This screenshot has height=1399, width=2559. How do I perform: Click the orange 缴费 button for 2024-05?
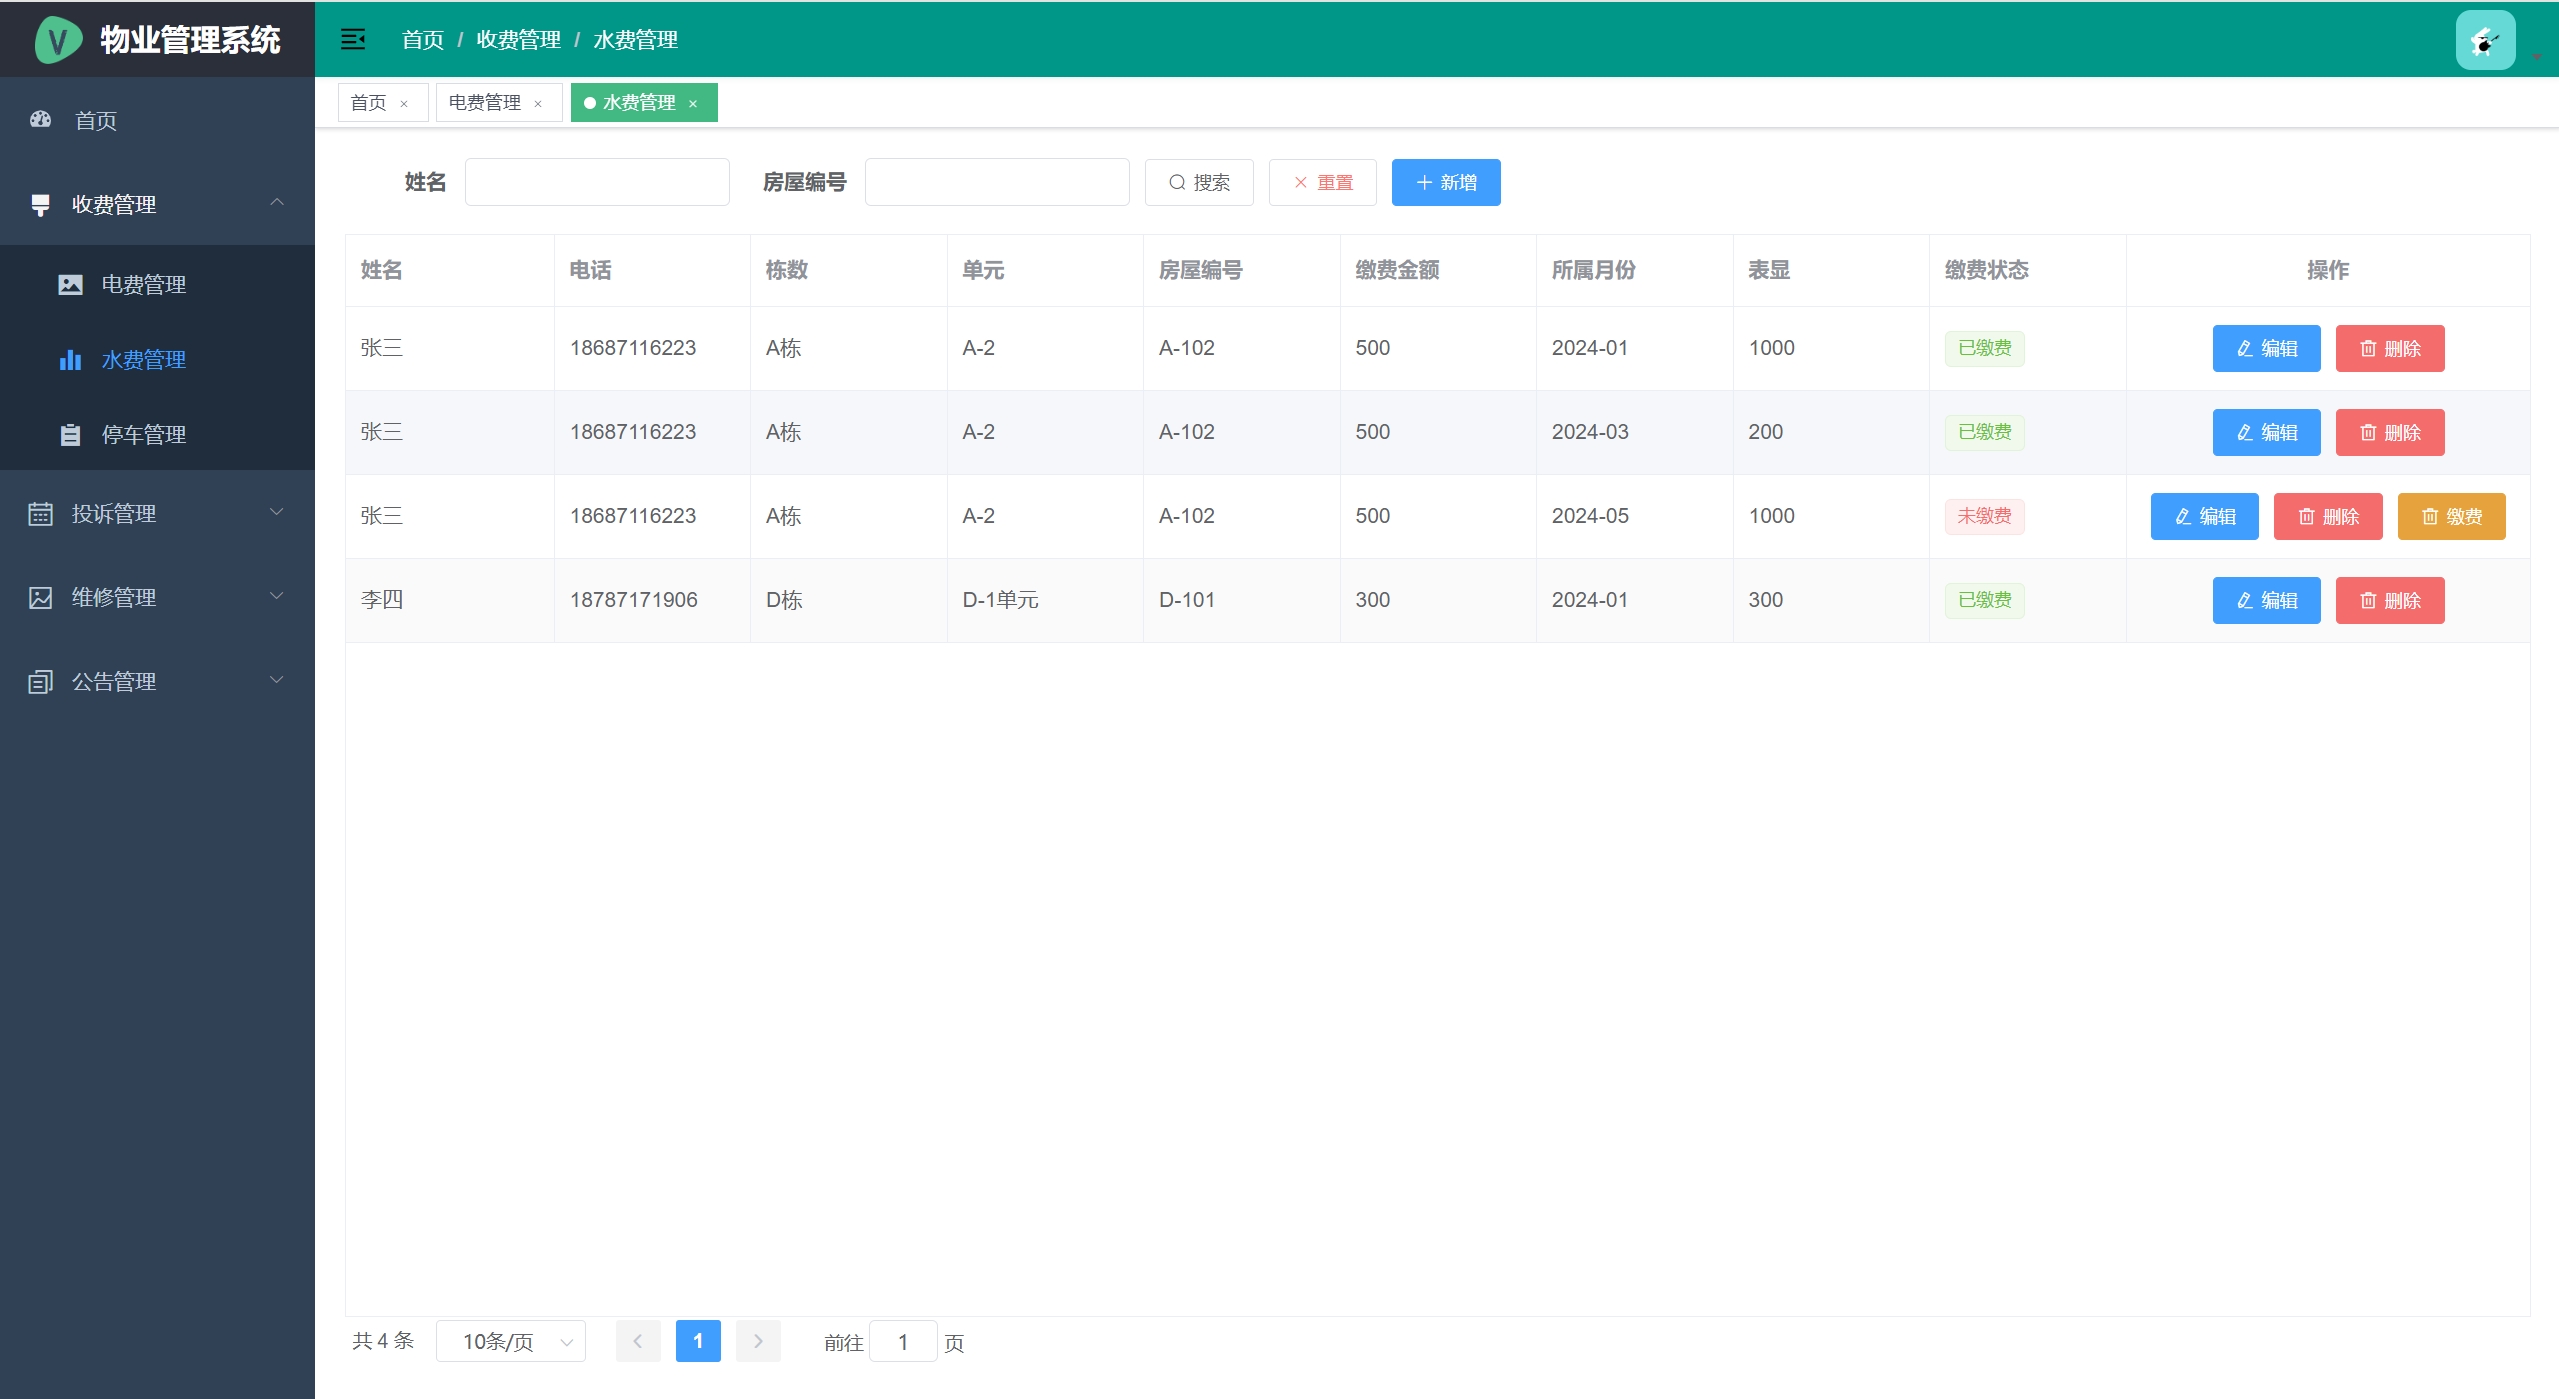[x=2451, y=516]
